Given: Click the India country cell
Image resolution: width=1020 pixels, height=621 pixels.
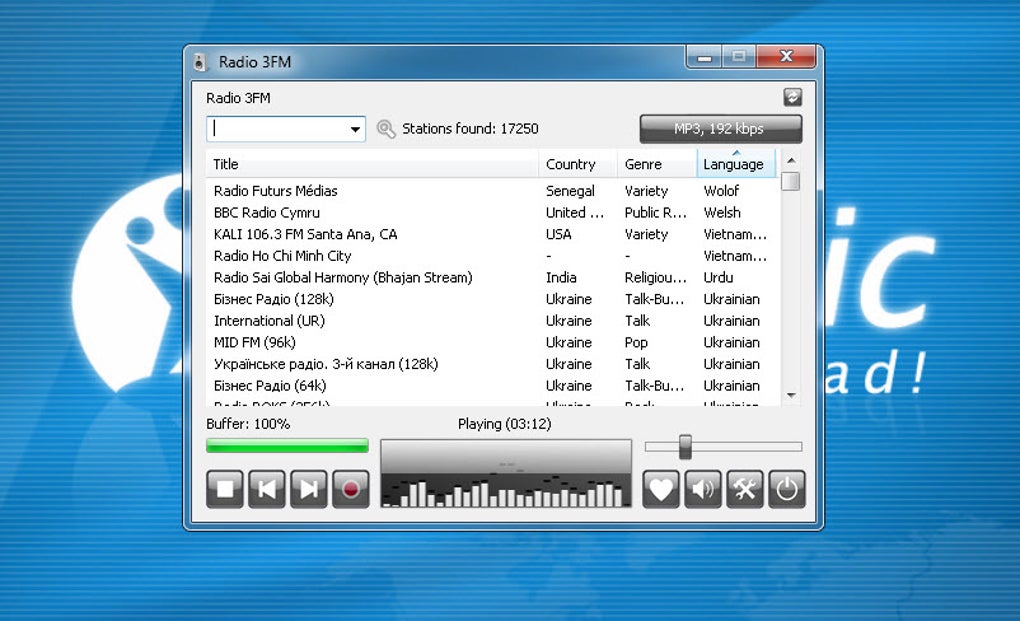Looking at the screenshot, I should pos(561,278).
